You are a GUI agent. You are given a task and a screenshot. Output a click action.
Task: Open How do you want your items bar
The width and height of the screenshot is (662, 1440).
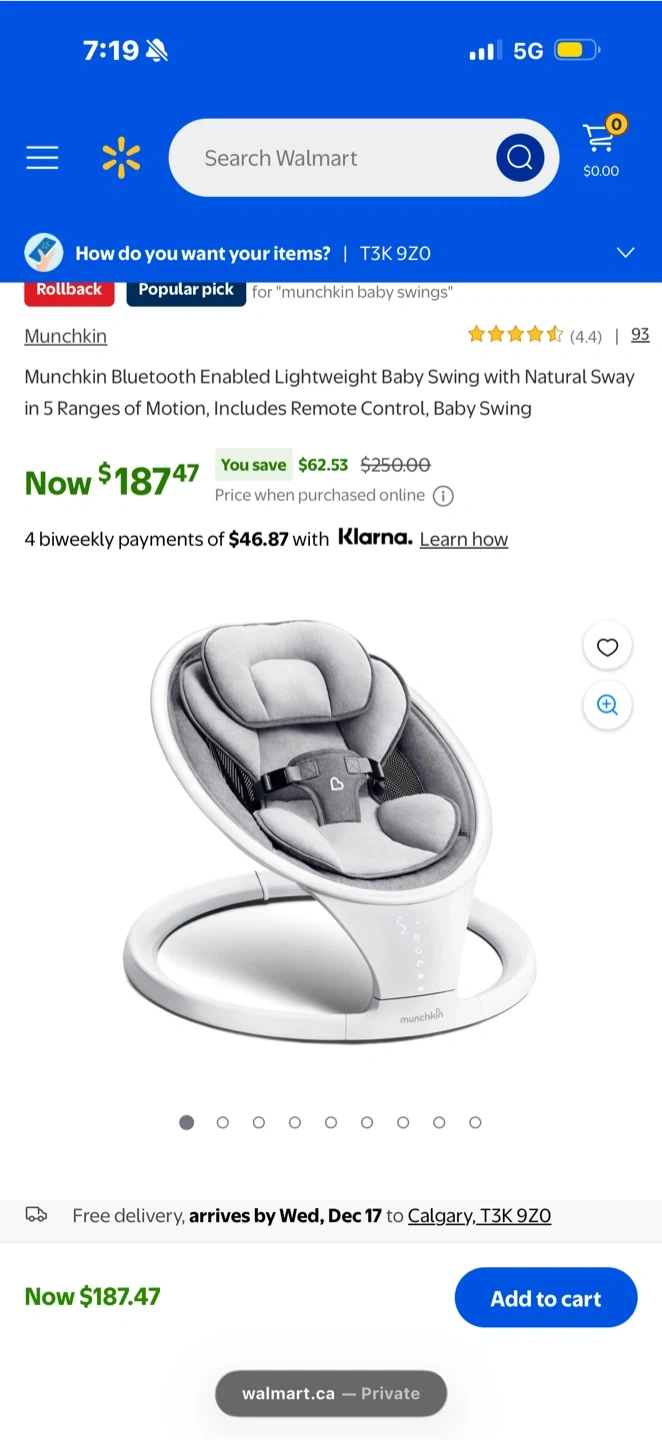[331, 253]
